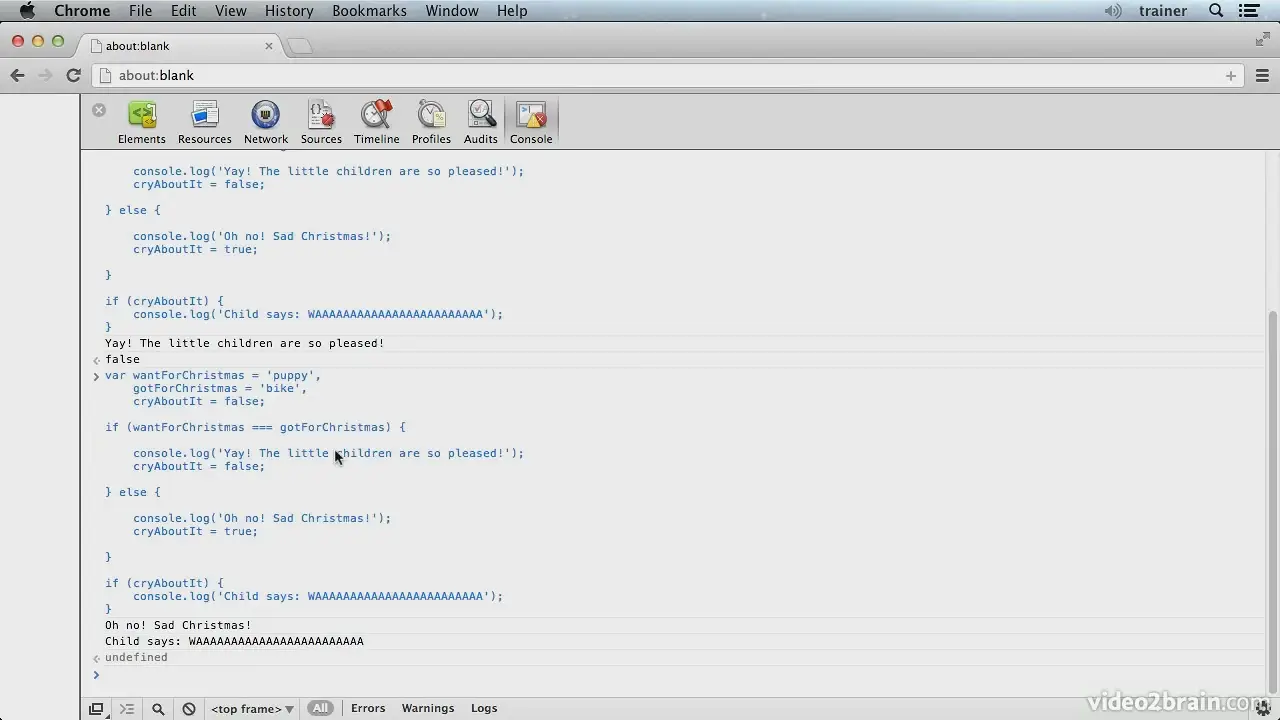Open the Elements panel in DevTools

(x=141, y=123)
